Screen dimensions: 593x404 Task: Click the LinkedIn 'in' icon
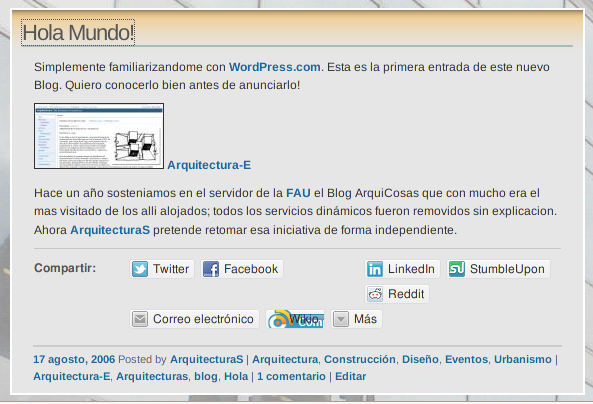(375, 269)
